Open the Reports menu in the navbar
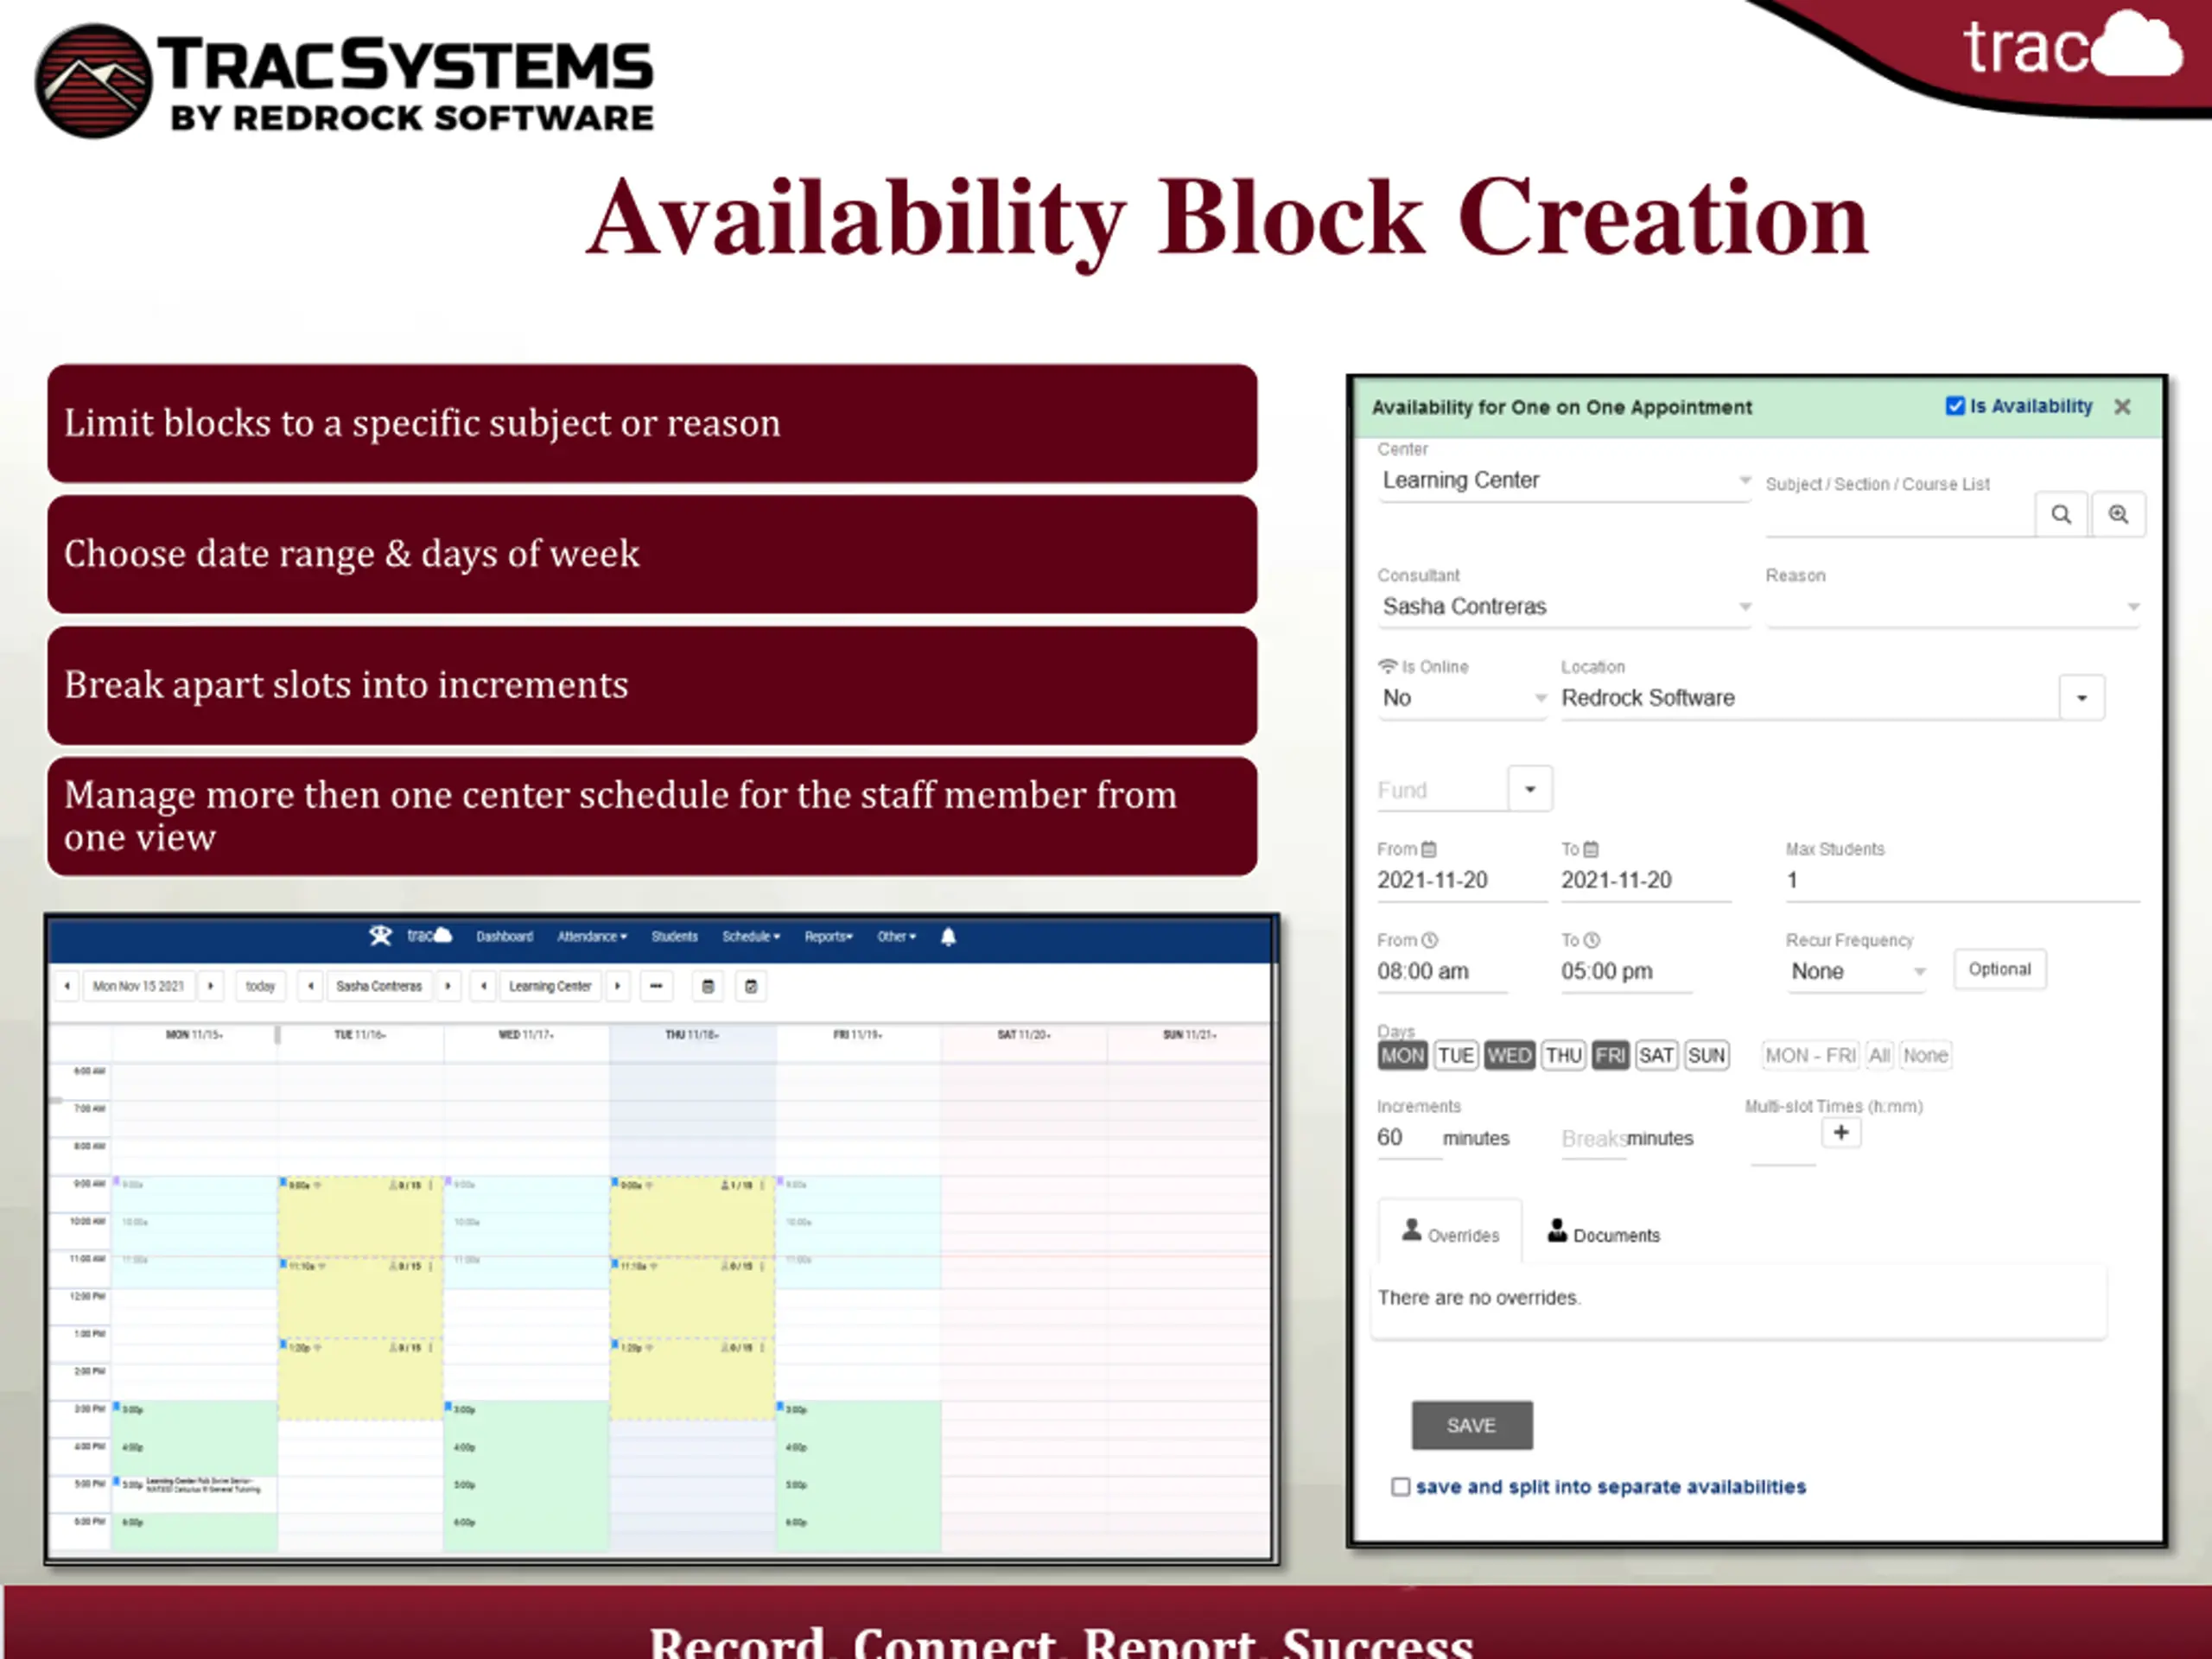 pos(829,937)
